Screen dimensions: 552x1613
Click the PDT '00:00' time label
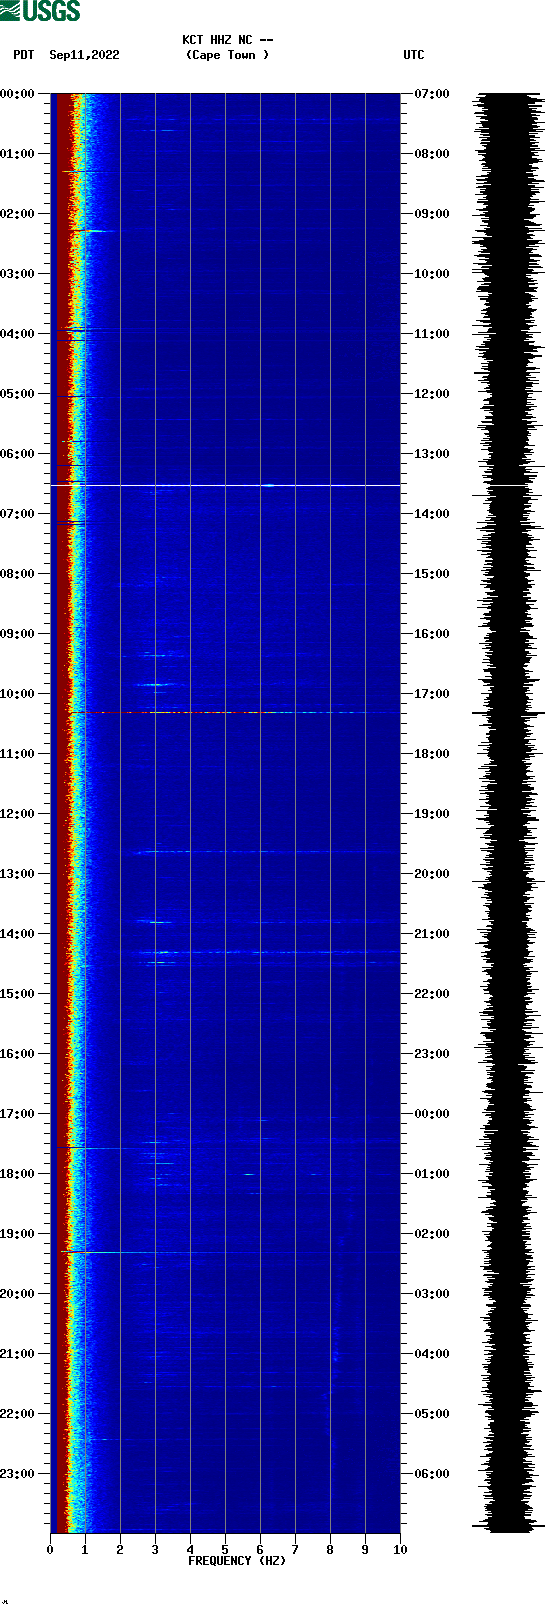pyautogui.click(x=18, y=94)
